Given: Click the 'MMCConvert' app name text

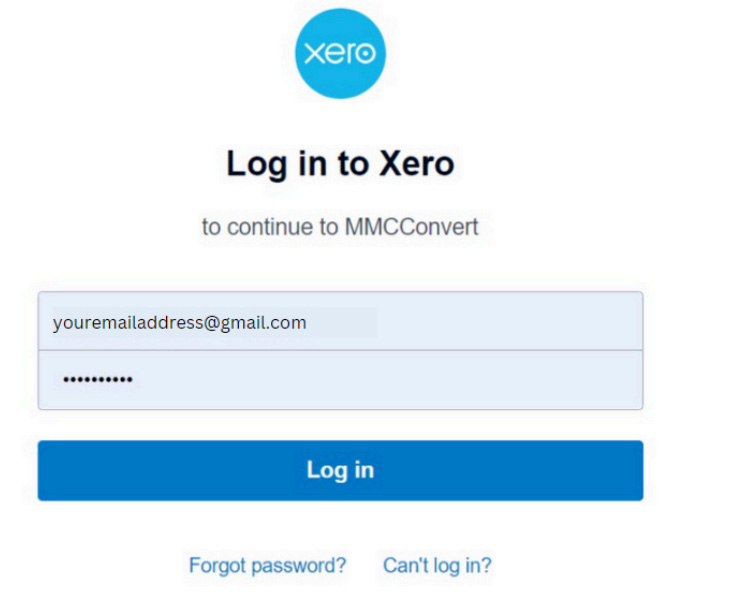Looking at the screenshot, I should [412, 227].
